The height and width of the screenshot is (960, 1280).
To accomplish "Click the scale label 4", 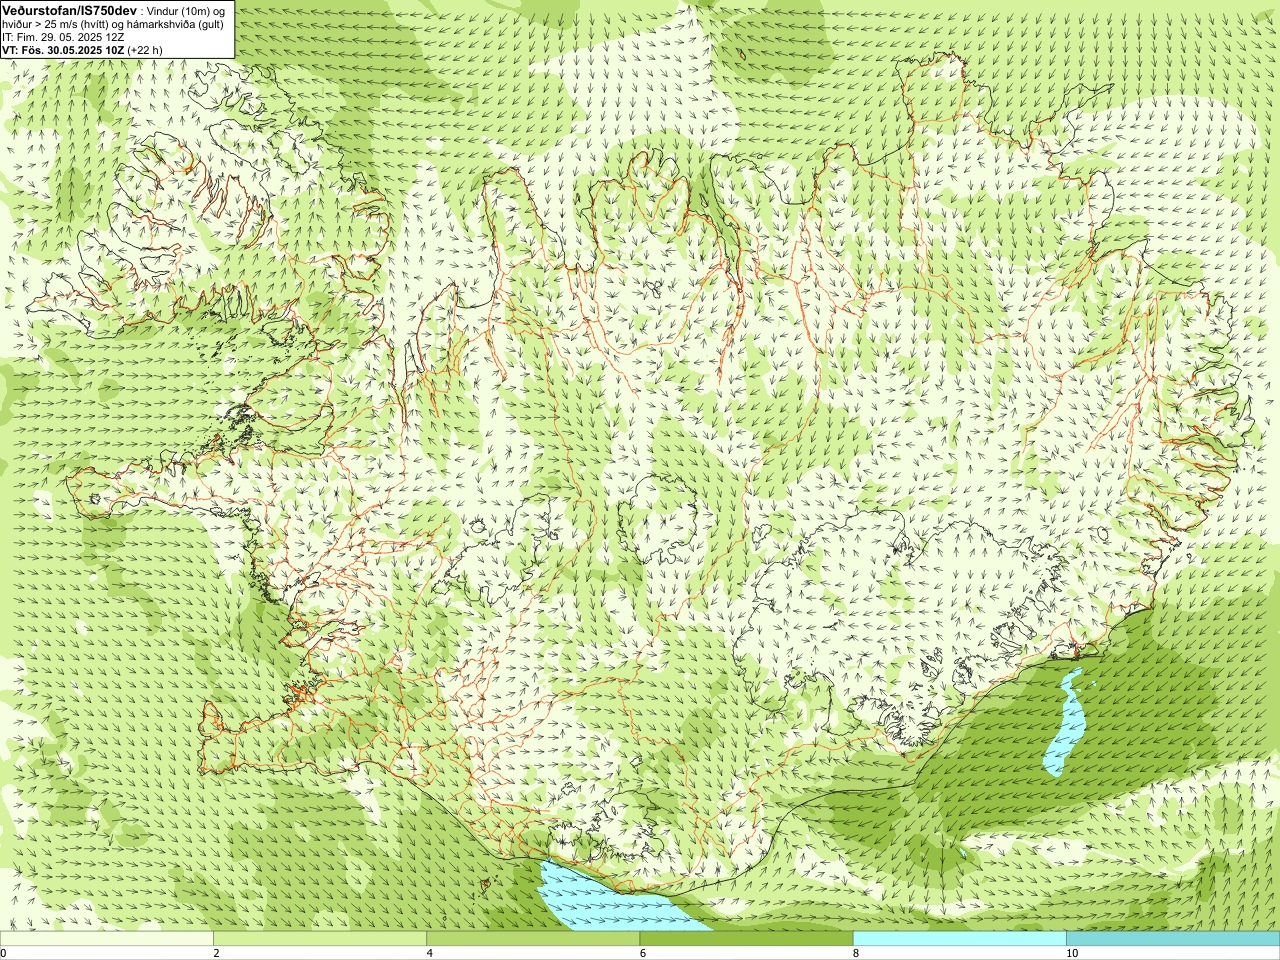I will pyautogui.click(x=429, y=954).
